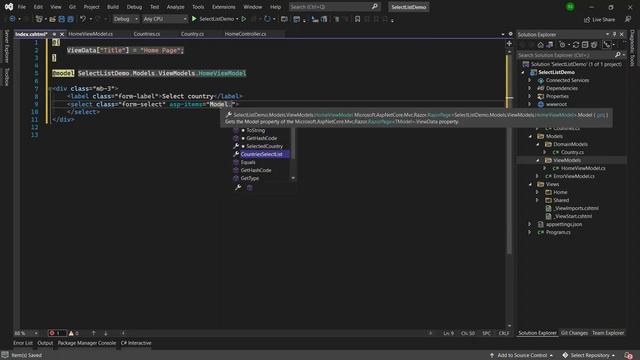Viewport: 640px width, 360px height.
Task: Open the Server Explorer side tab
Action: 6,46
